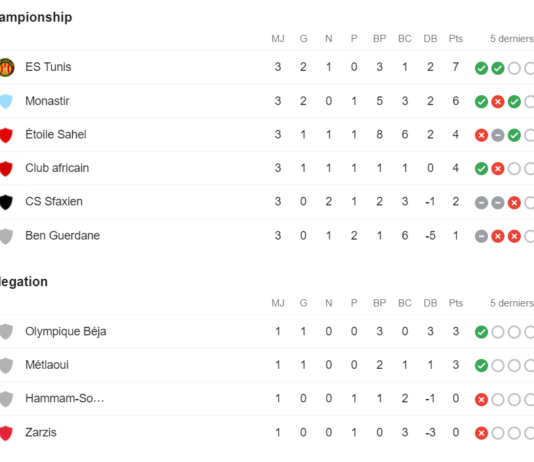Viewport: 534px width, 462px height.
Task: Click the MJ header in championship table
Action: 278,38
